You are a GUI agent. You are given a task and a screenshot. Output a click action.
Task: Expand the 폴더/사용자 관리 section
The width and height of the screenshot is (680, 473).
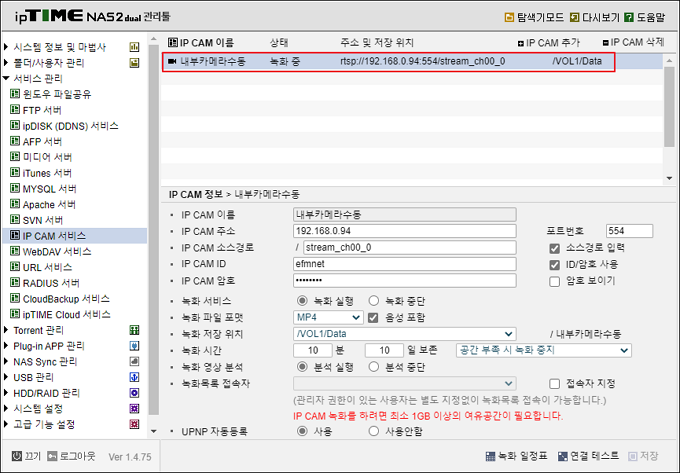point(6,63)
